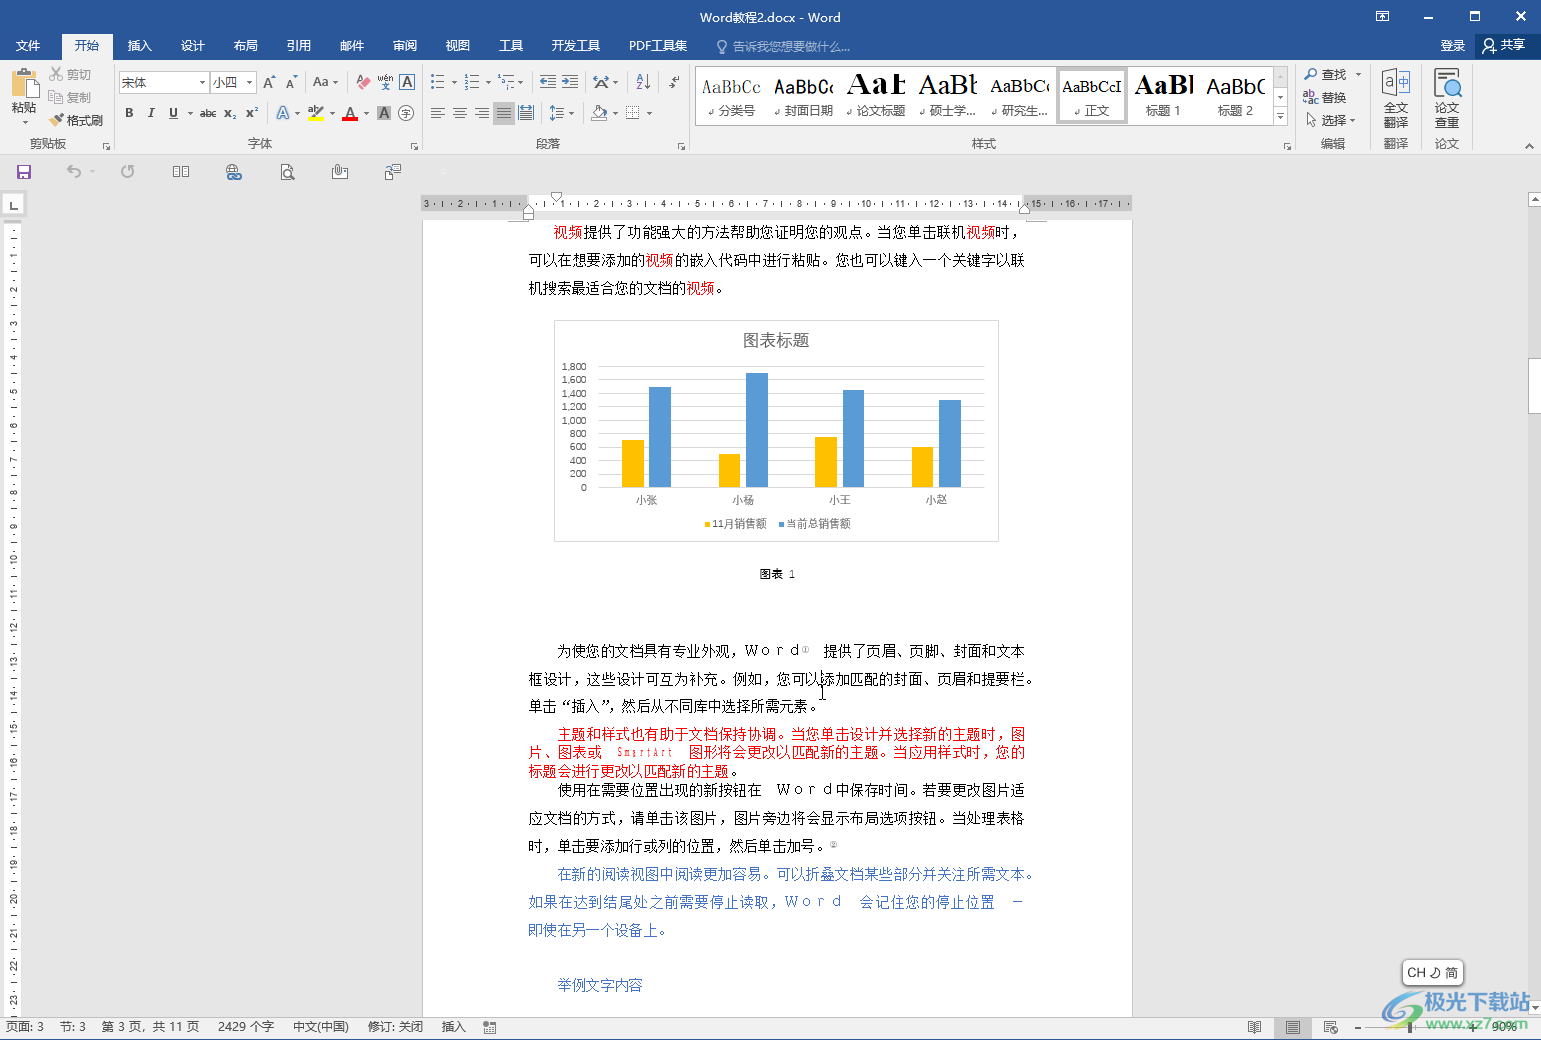Click the red font color button
The height and width of the screenshot is (1040, 1541).
coord(350,113)
